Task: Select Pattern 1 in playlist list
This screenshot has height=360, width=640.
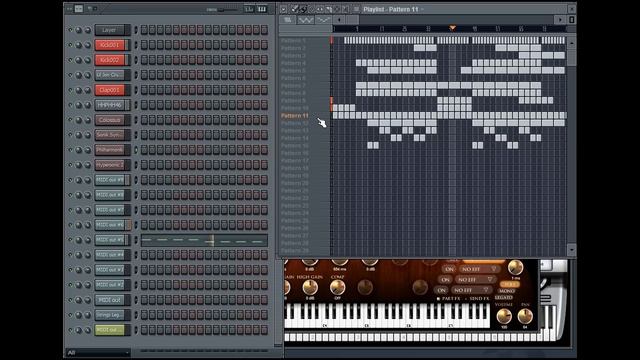Action: coord(293,40)
